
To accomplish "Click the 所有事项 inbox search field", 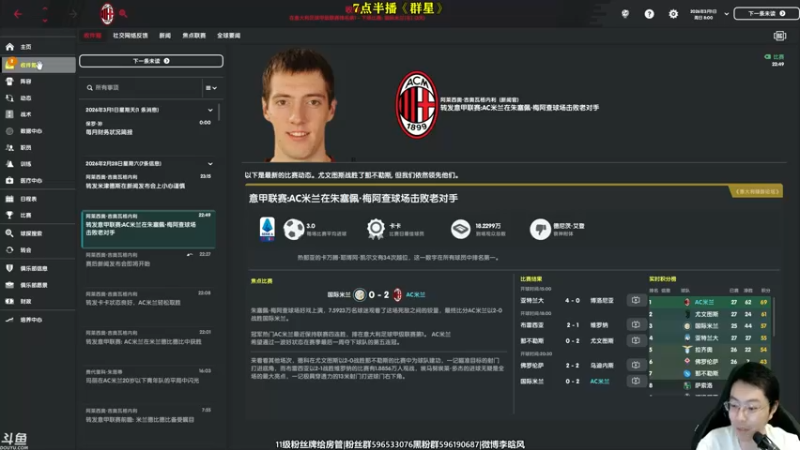I will 143,88.
